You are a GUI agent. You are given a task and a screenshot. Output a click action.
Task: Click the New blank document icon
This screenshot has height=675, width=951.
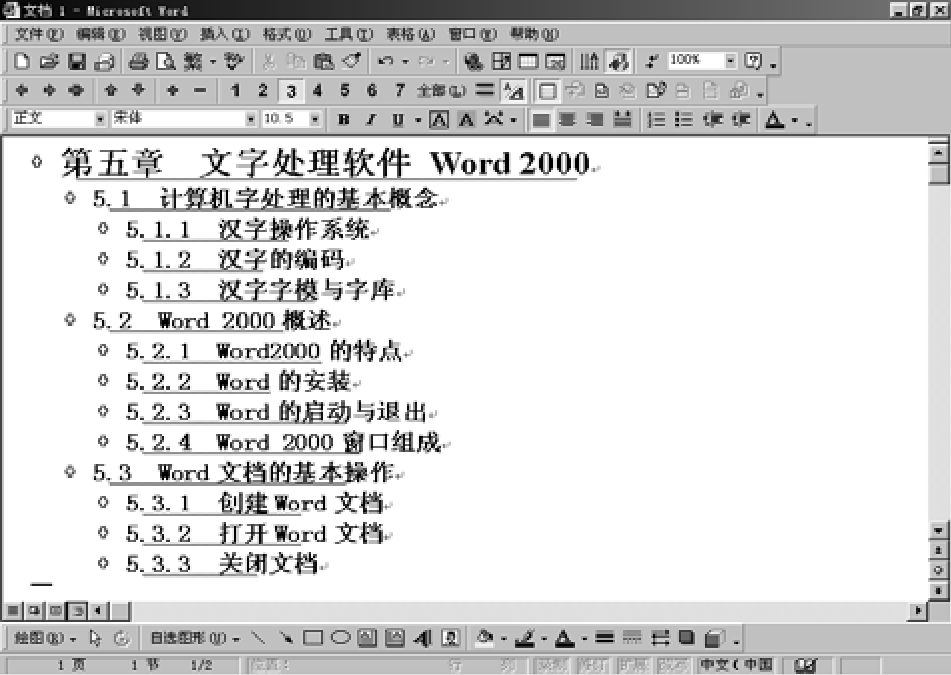(22, 61)
